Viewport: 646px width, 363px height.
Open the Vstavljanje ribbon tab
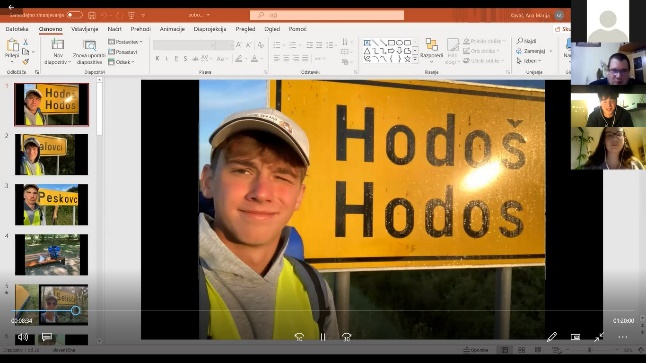84,29
